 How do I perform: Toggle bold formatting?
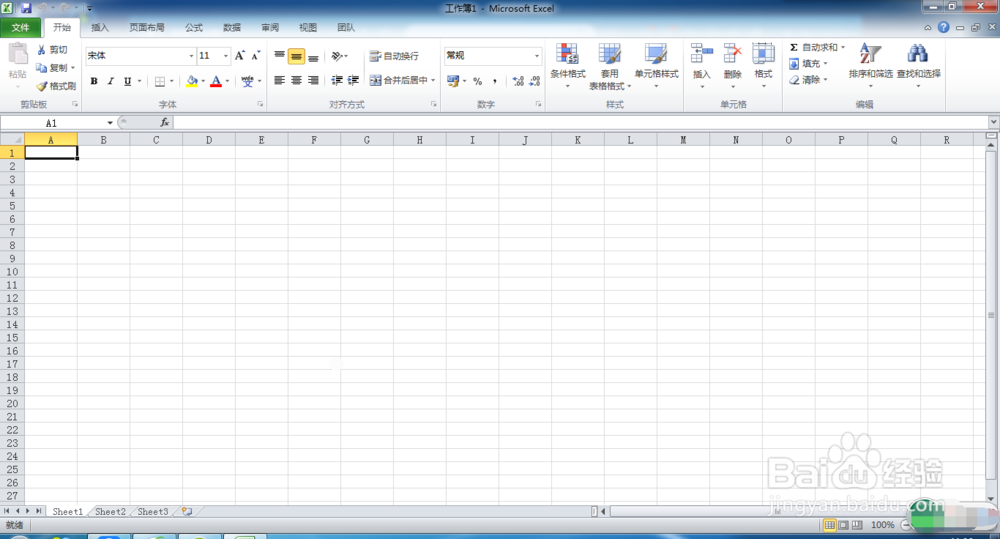(94, 81)
